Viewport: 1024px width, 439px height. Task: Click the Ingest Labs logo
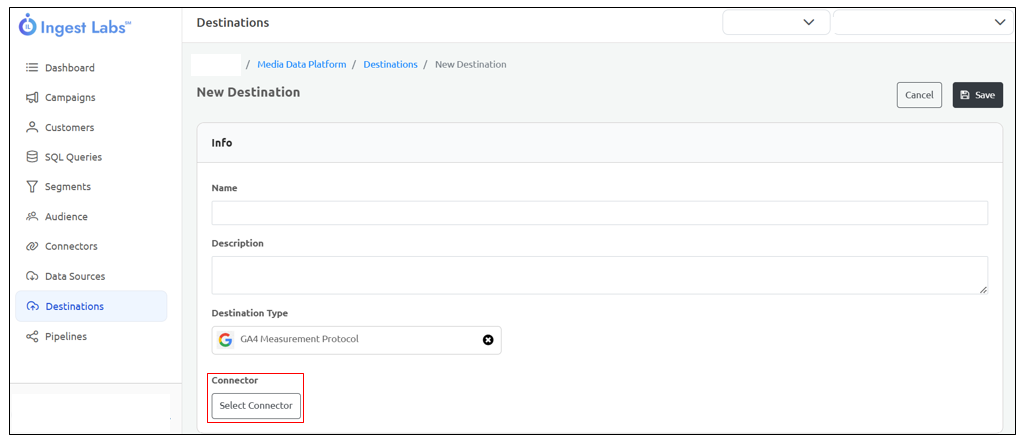(76, 26)
